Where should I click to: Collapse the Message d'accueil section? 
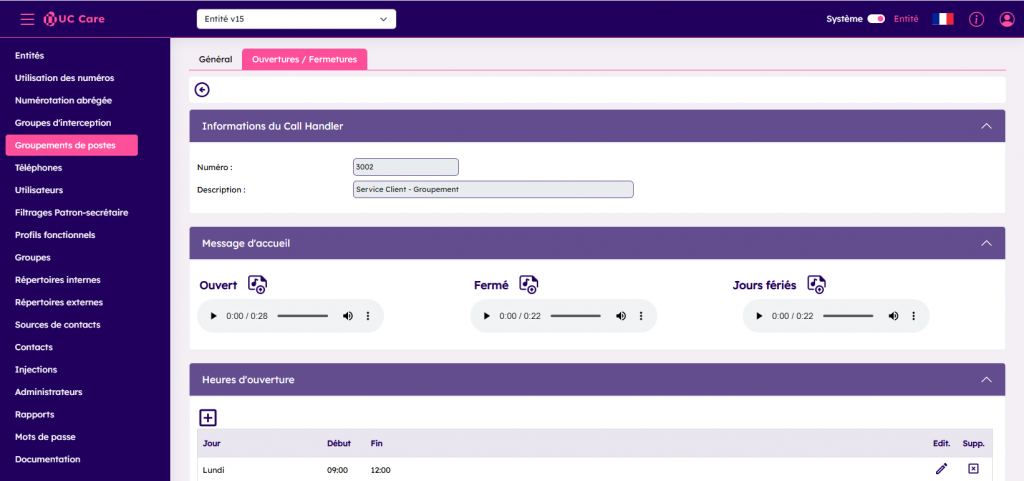point(986,243)
